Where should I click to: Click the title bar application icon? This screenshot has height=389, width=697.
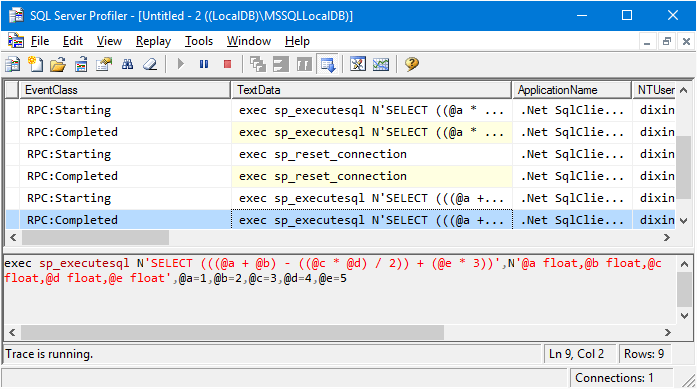coord(16,16)
